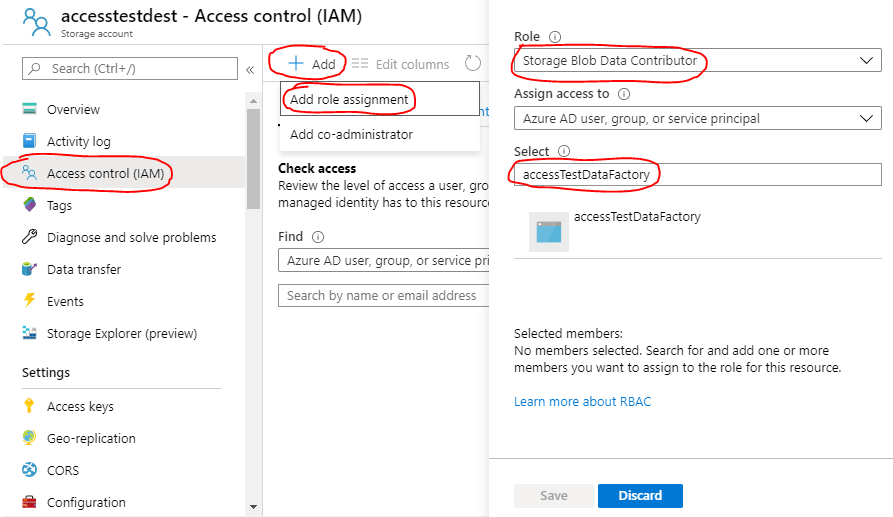Click the Refresh icon in toolbar
893x517 pixels.
tap(473, 64)
